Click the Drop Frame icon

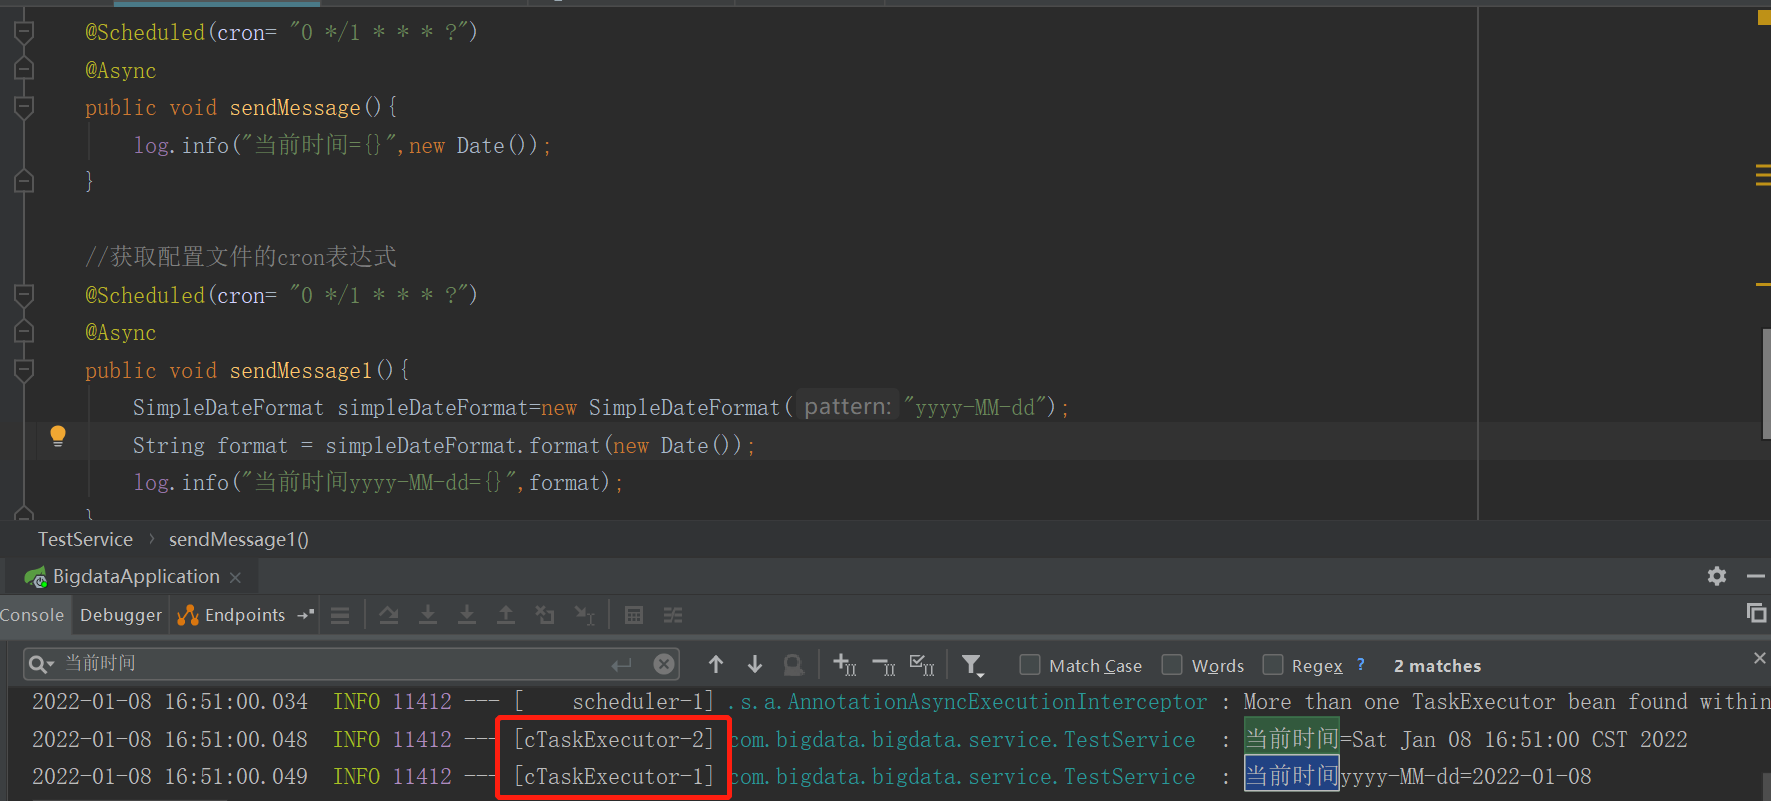coord(545,615)
